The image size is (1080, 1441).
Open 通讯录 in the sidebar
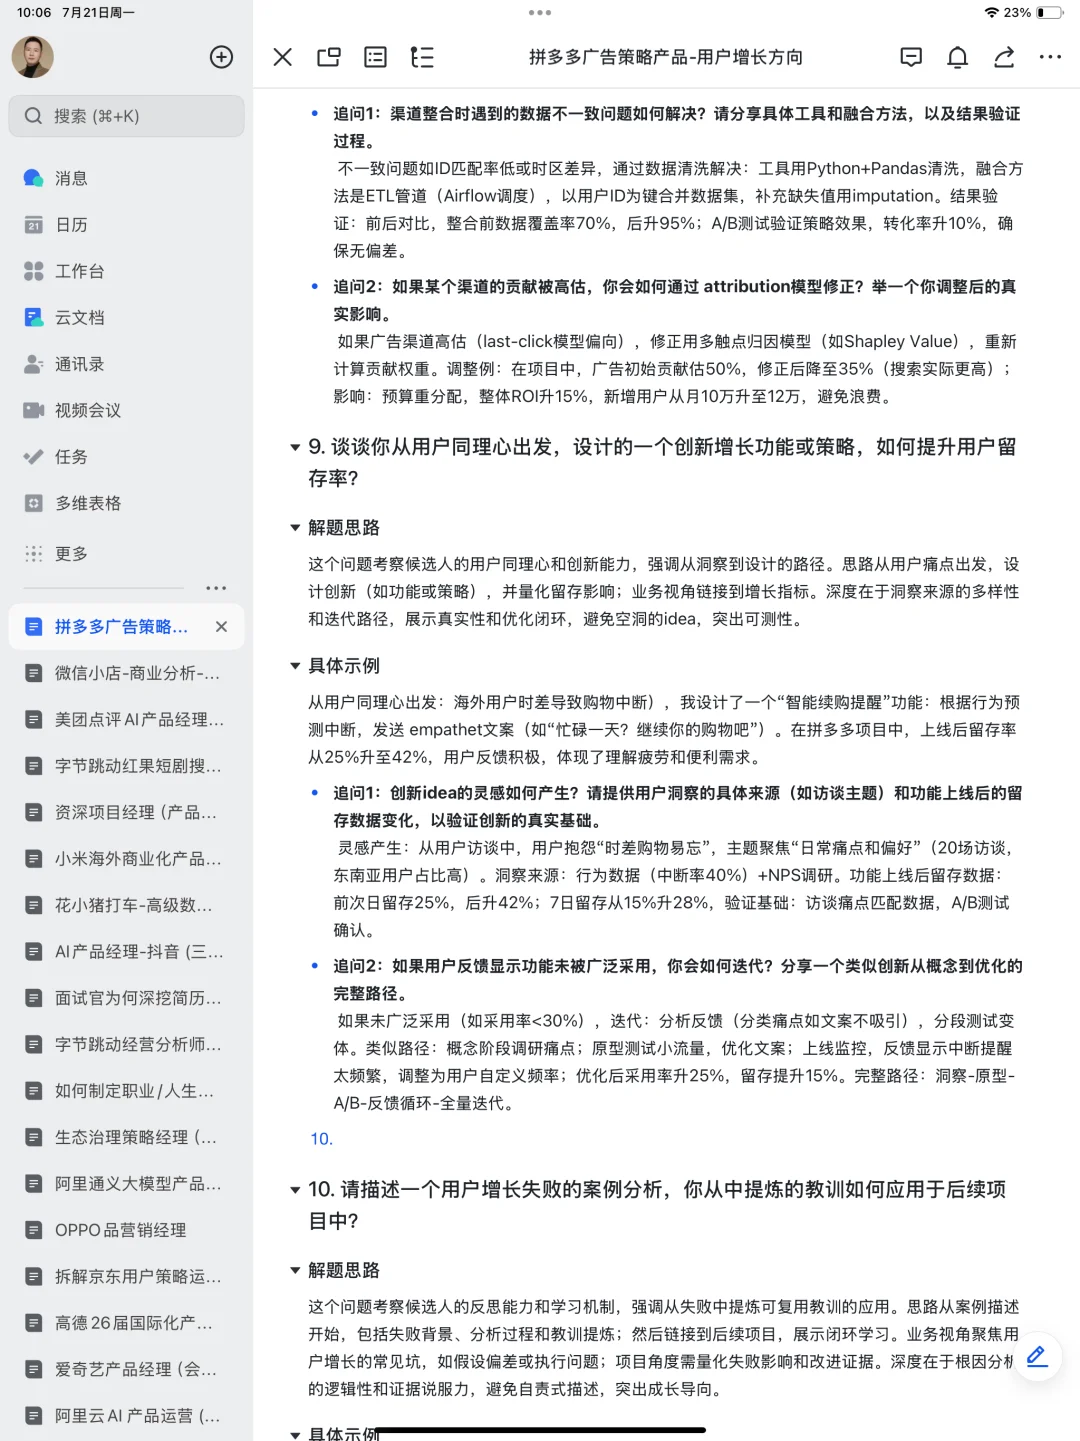(x=126, y=364)
